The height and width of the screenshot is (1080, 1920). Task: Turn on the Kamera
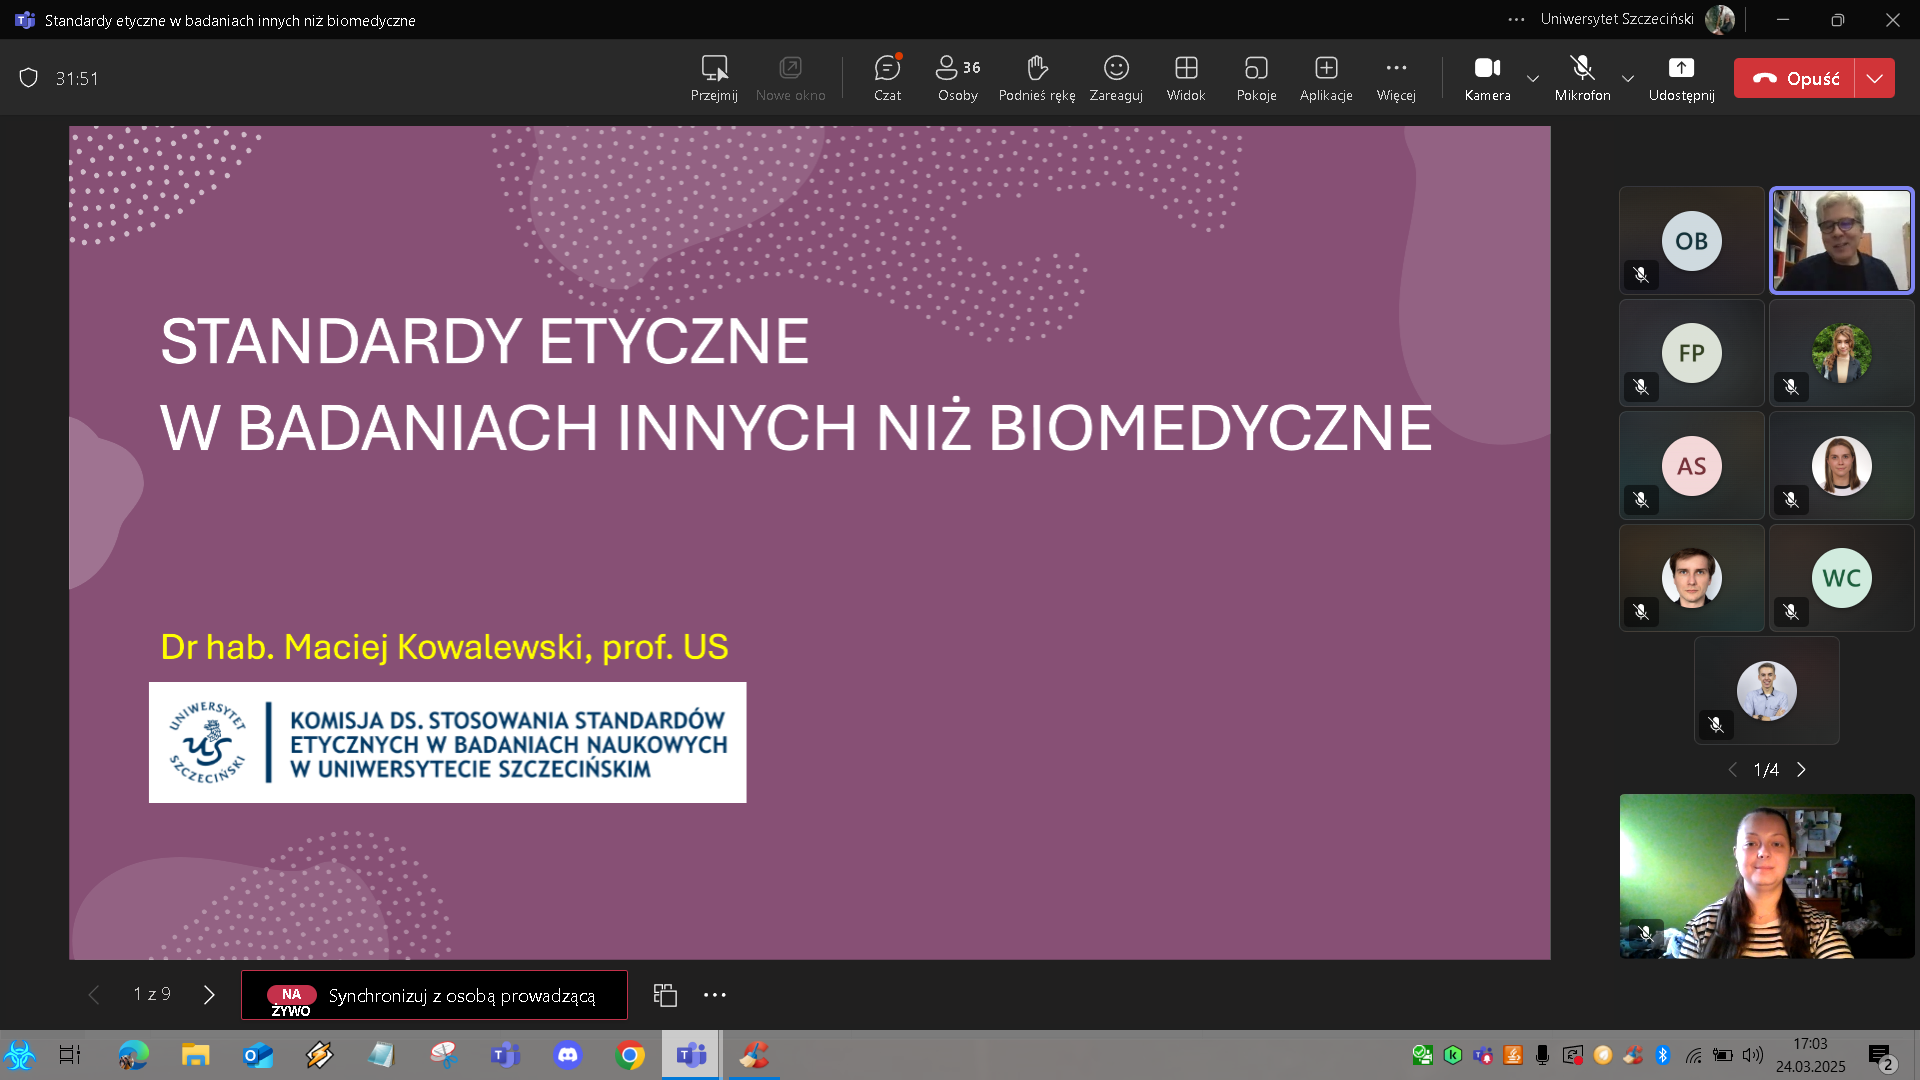point(1487,78)
